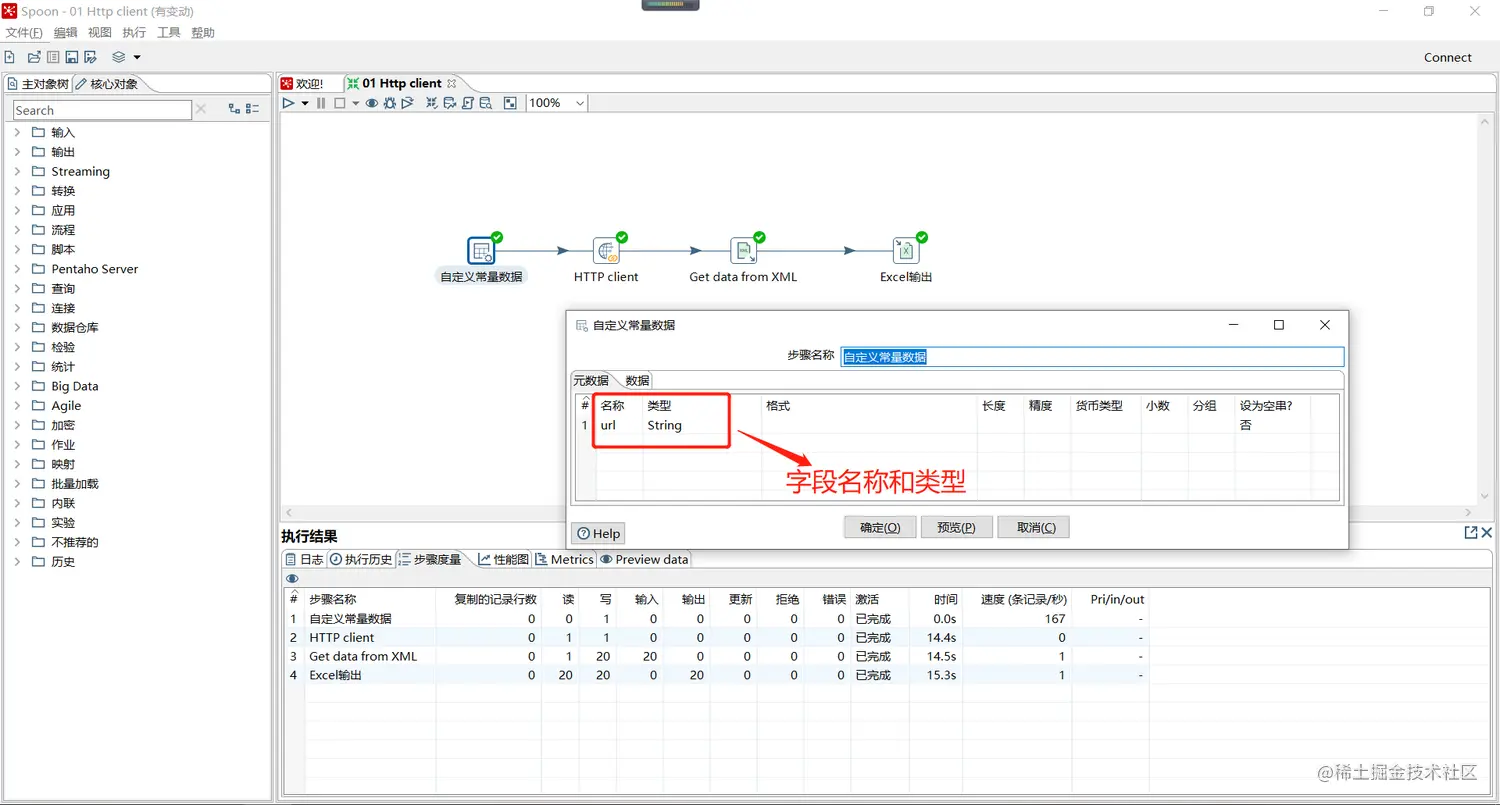Click the 预览(P) button
1500x805 pixels.
(x=956, y=527)
